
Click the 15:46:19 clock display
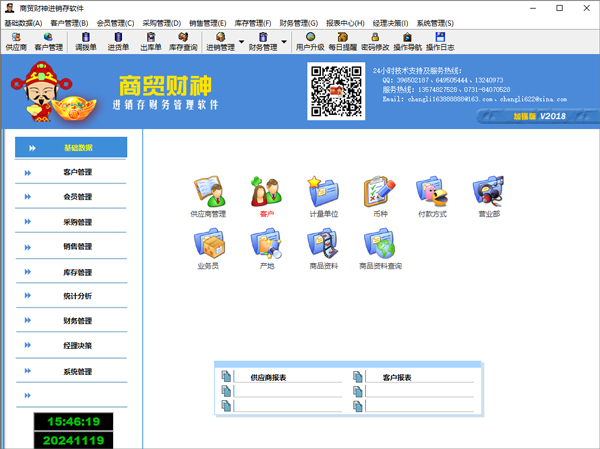73,421
